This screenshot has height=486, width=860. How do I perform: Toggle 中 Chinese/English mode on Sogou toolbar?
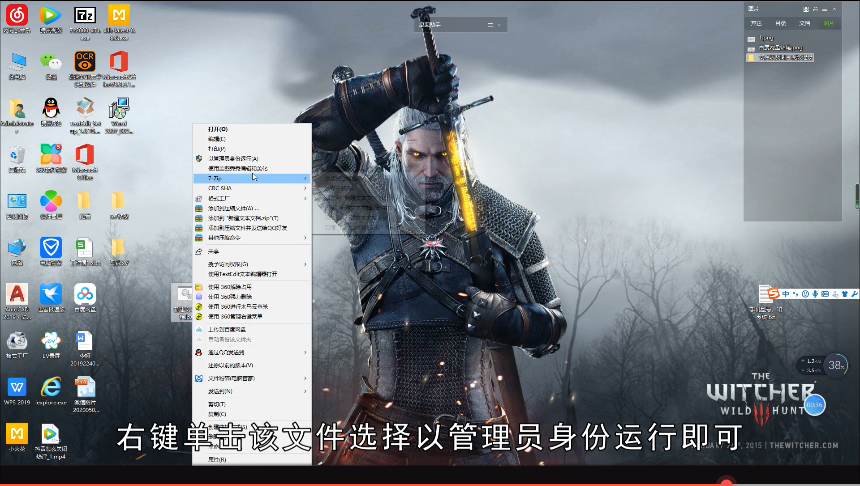point(785,294)
